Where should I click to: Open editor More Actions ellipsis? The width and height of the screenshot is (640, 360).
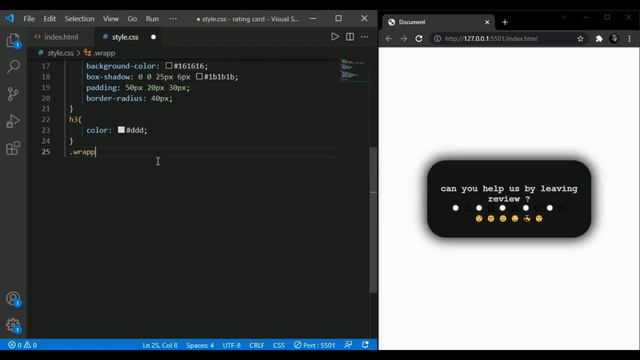364,37
